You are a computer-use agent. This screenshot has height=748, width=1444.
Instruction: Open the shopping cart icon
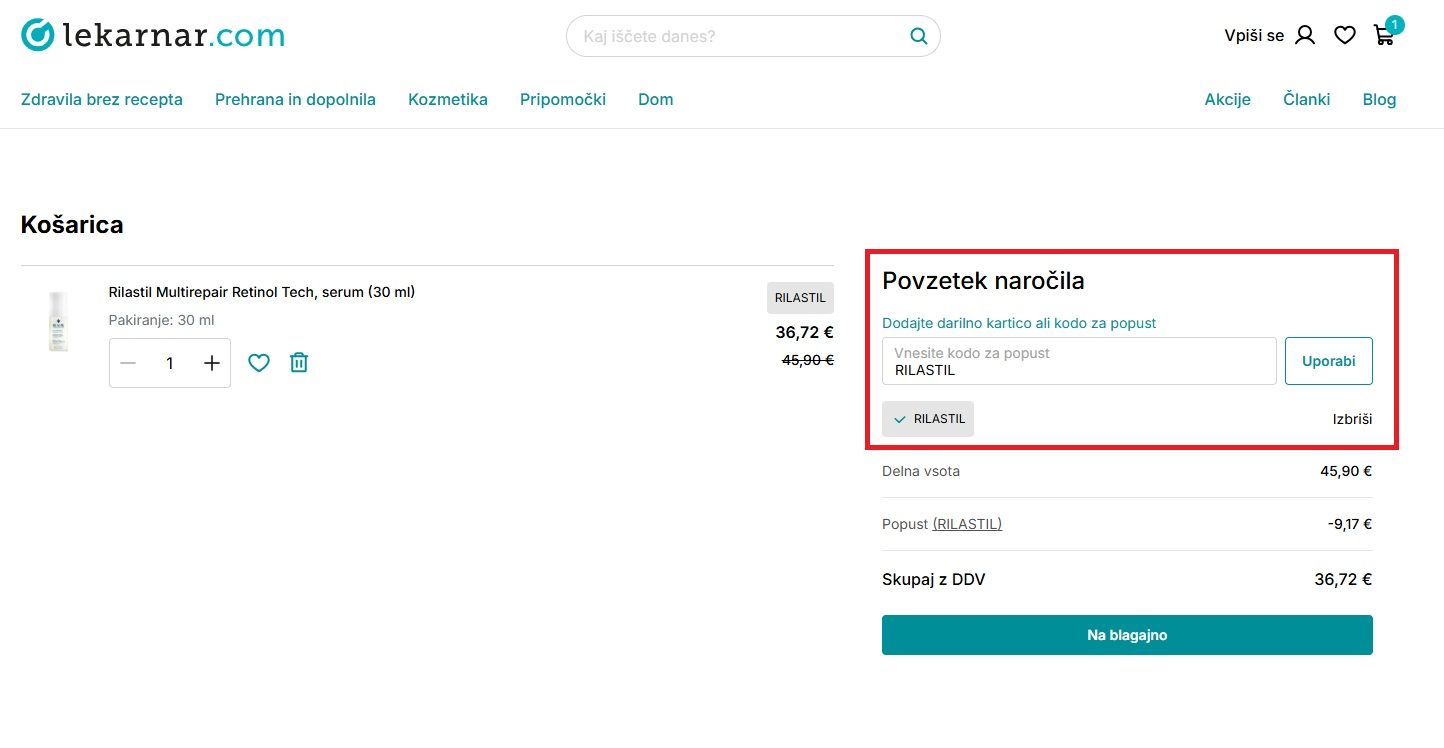1384,36
